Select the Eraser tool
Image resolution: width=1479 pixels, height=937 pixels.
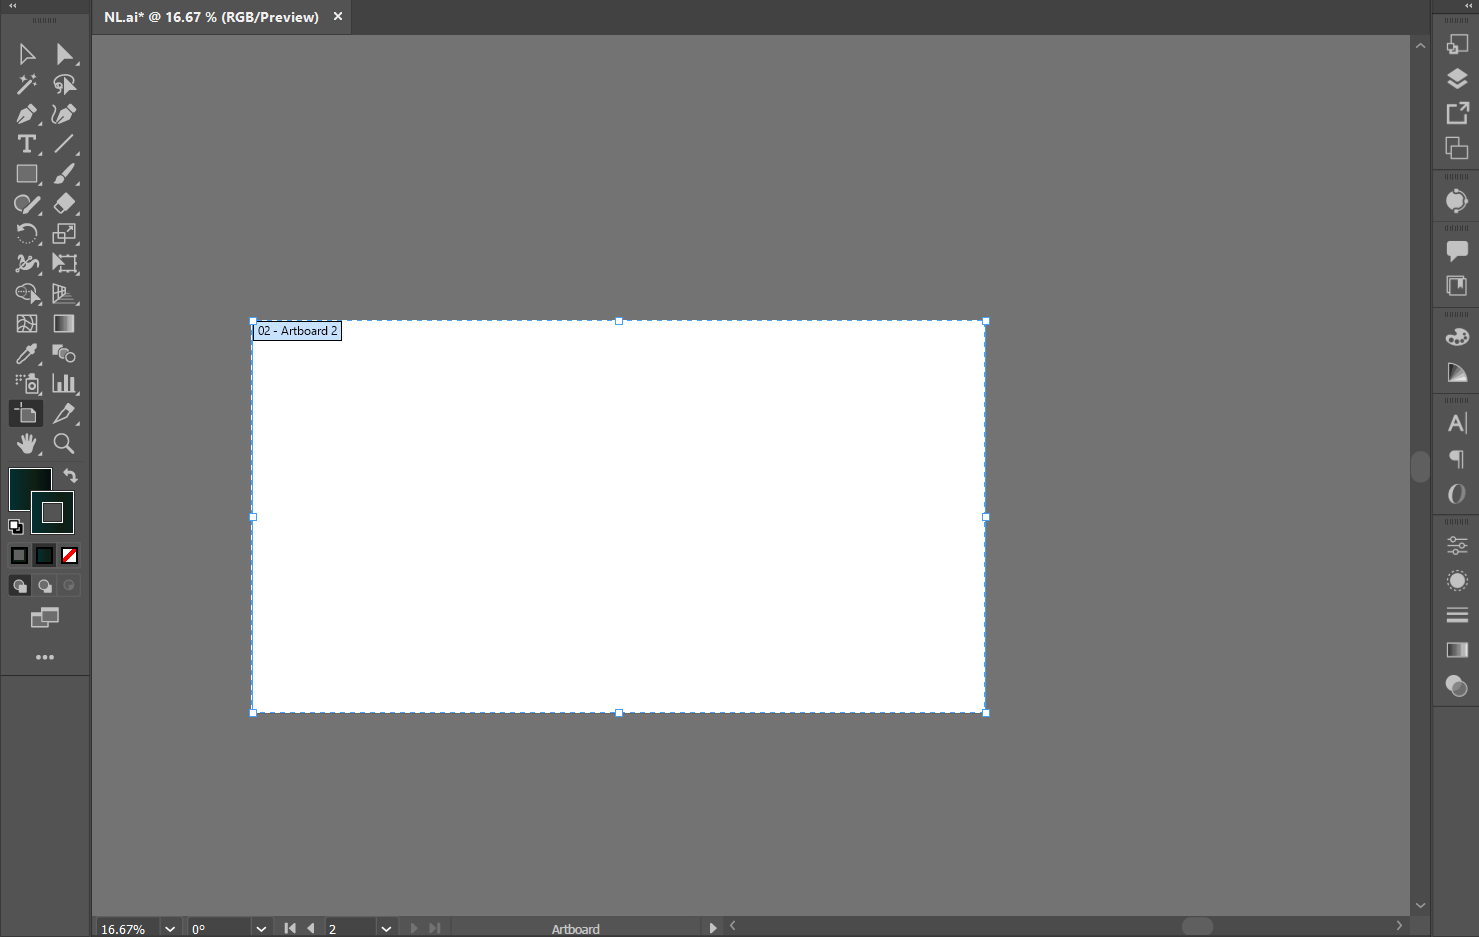[64, 204]
